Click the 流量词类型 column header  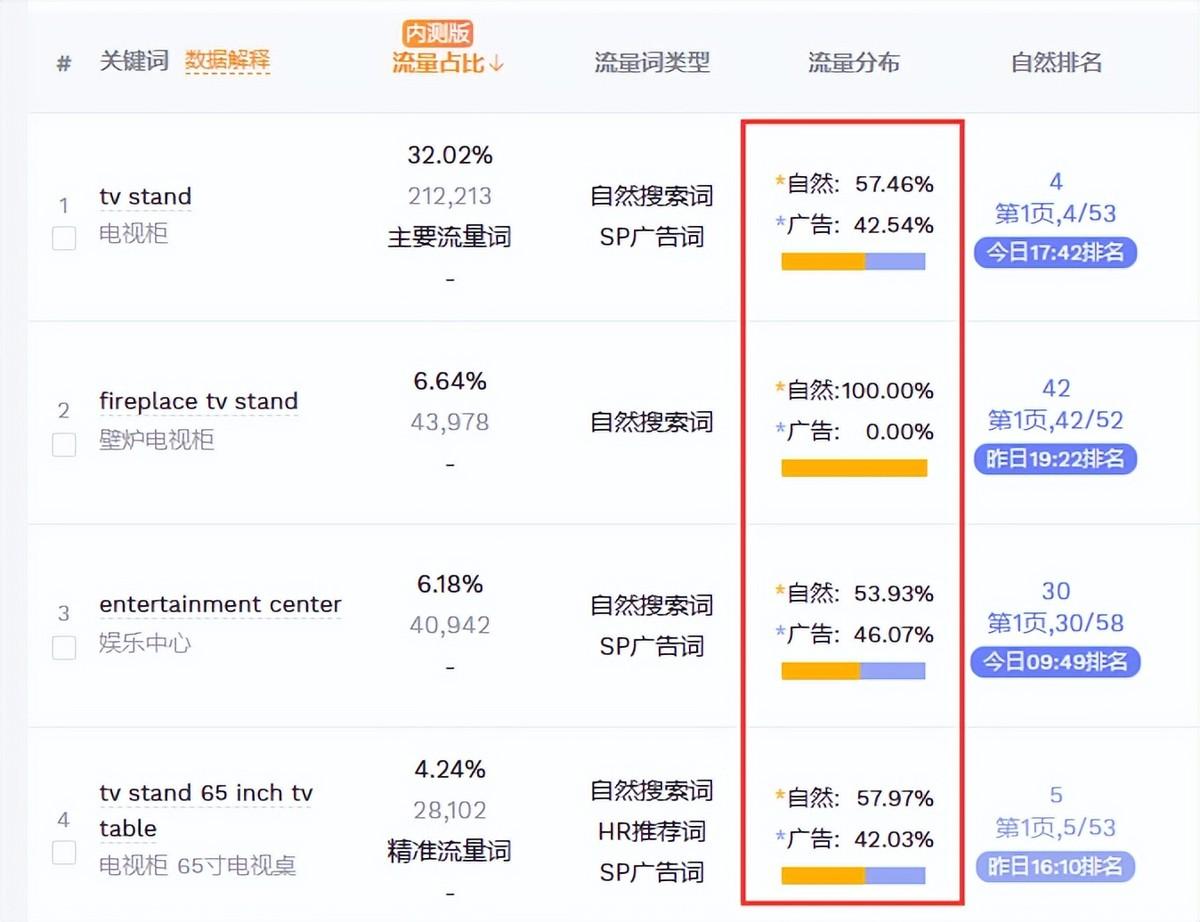tap(652, 63)
